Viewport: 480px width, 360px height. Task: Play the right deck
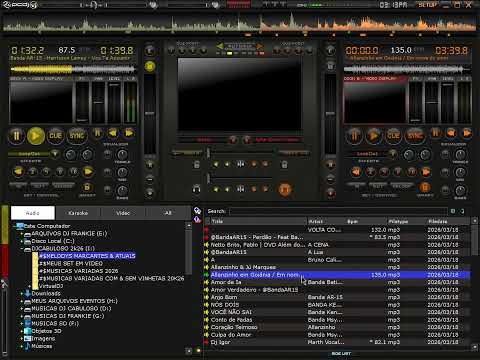pyautogui.click(x=373, y=136)
